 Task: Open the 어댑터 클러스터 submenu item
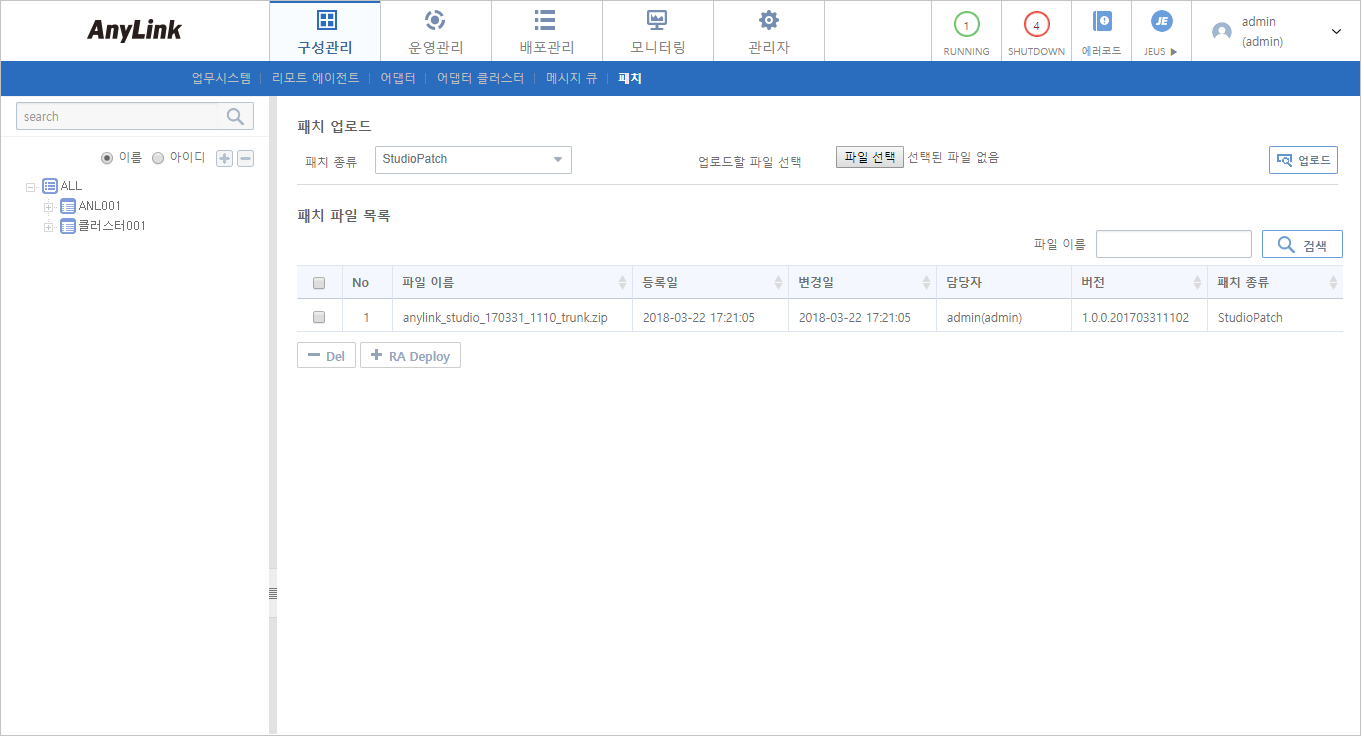pyautogui.click(x=480, y=78)
